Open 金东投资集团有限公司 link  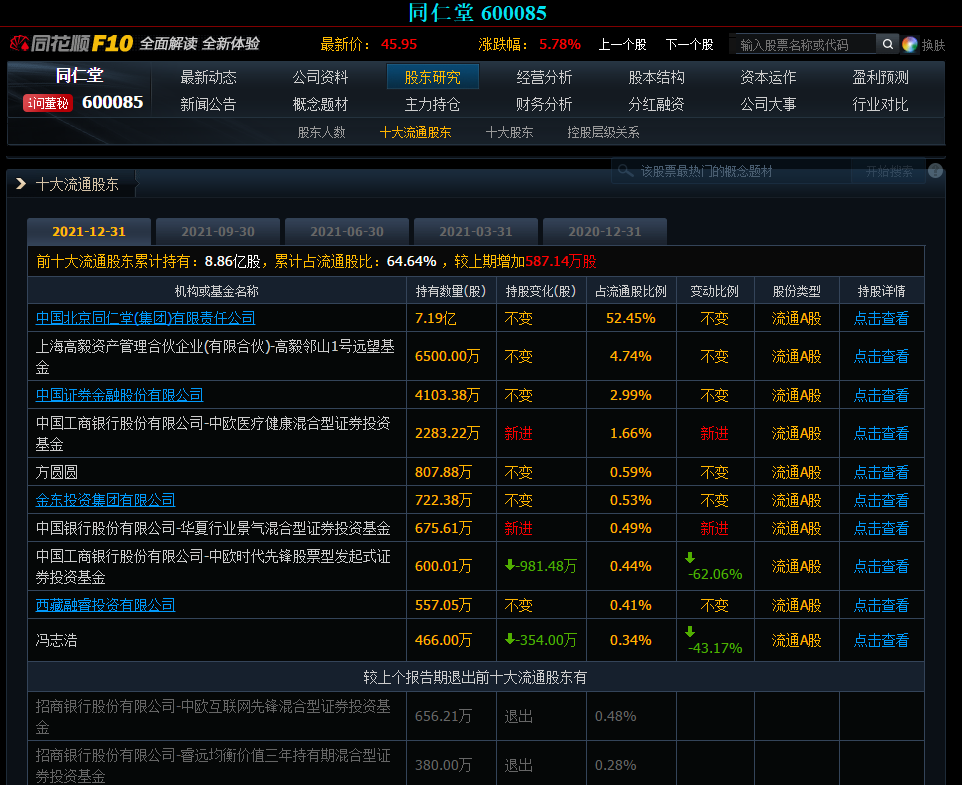[x=106, y=500]
